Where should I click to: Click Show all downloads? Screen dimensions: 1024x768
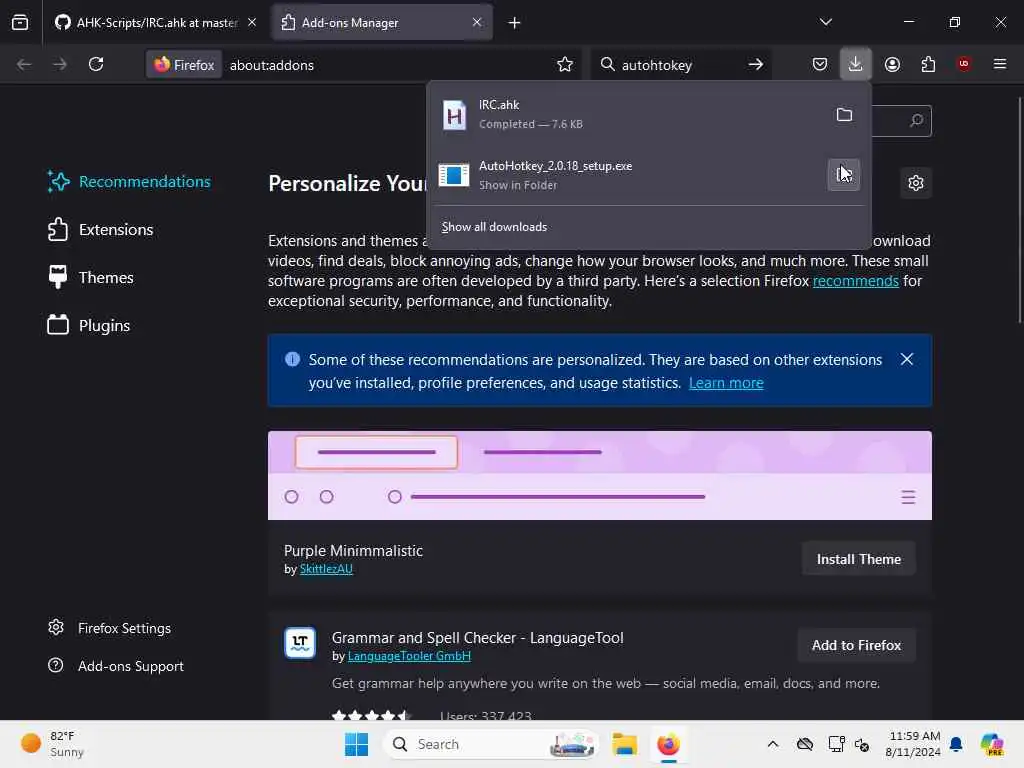(494, 227)
